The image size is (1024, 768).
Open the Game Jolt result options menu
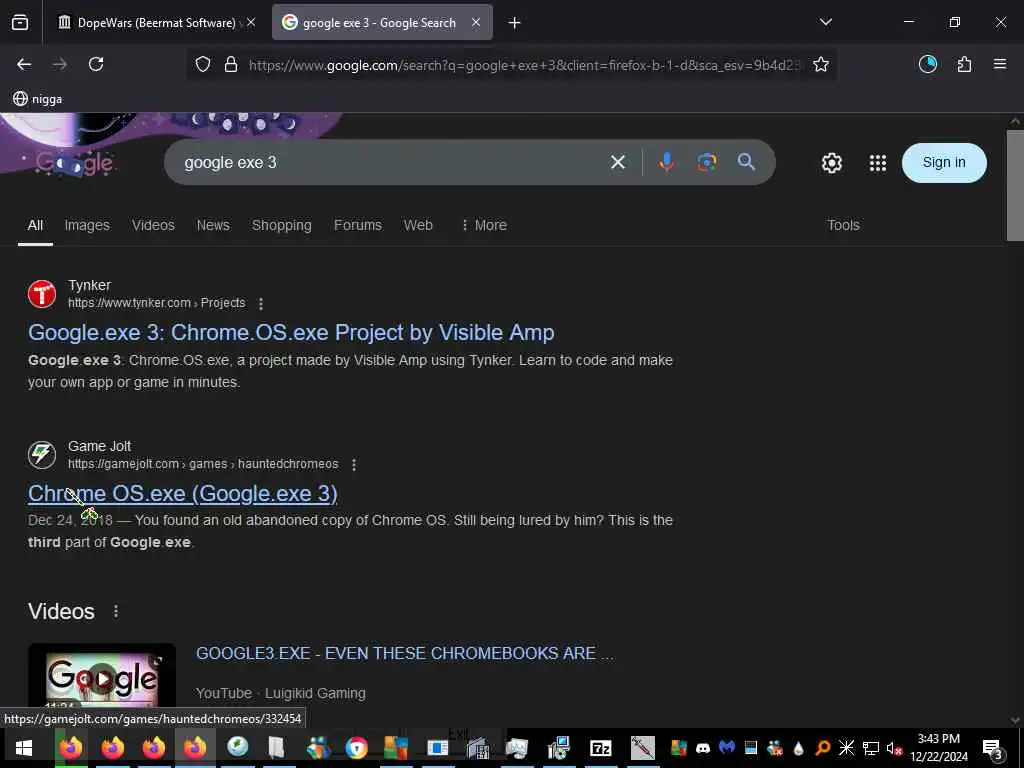tap(354, 464)
